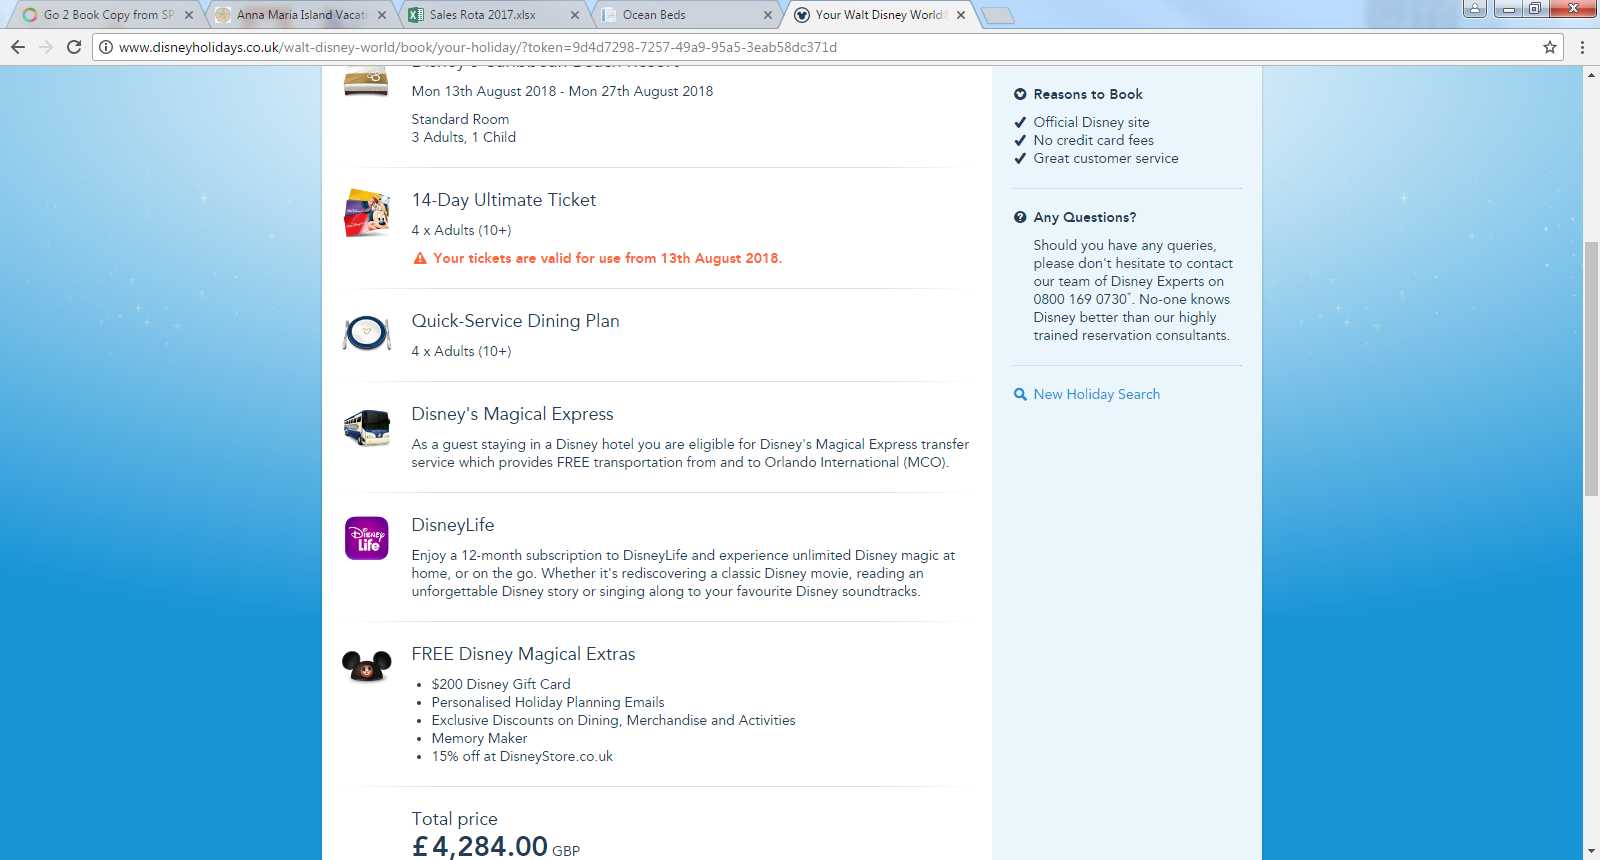Click the Mickey ears hat icon

pos(367,665)
